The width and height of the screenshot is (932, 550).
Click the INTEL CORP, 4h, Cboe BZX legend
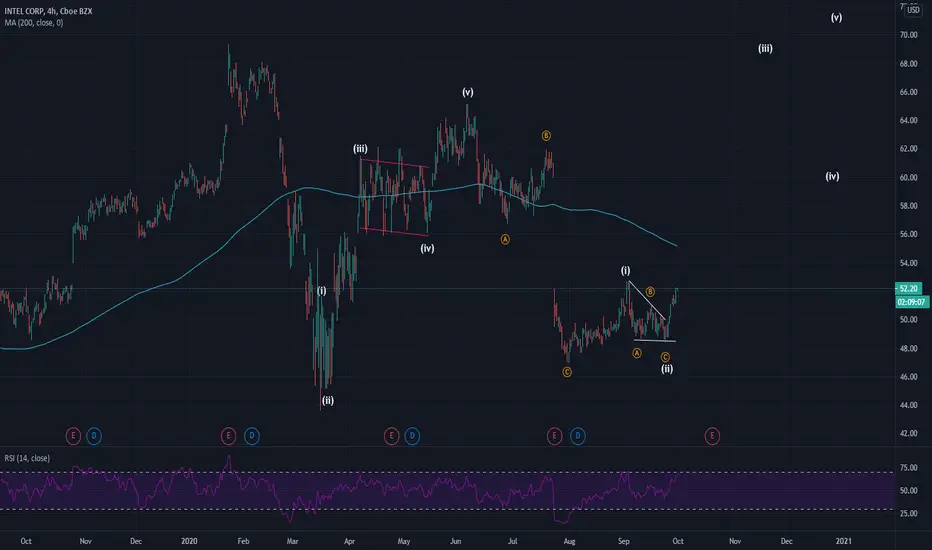[x=48, y=11]
